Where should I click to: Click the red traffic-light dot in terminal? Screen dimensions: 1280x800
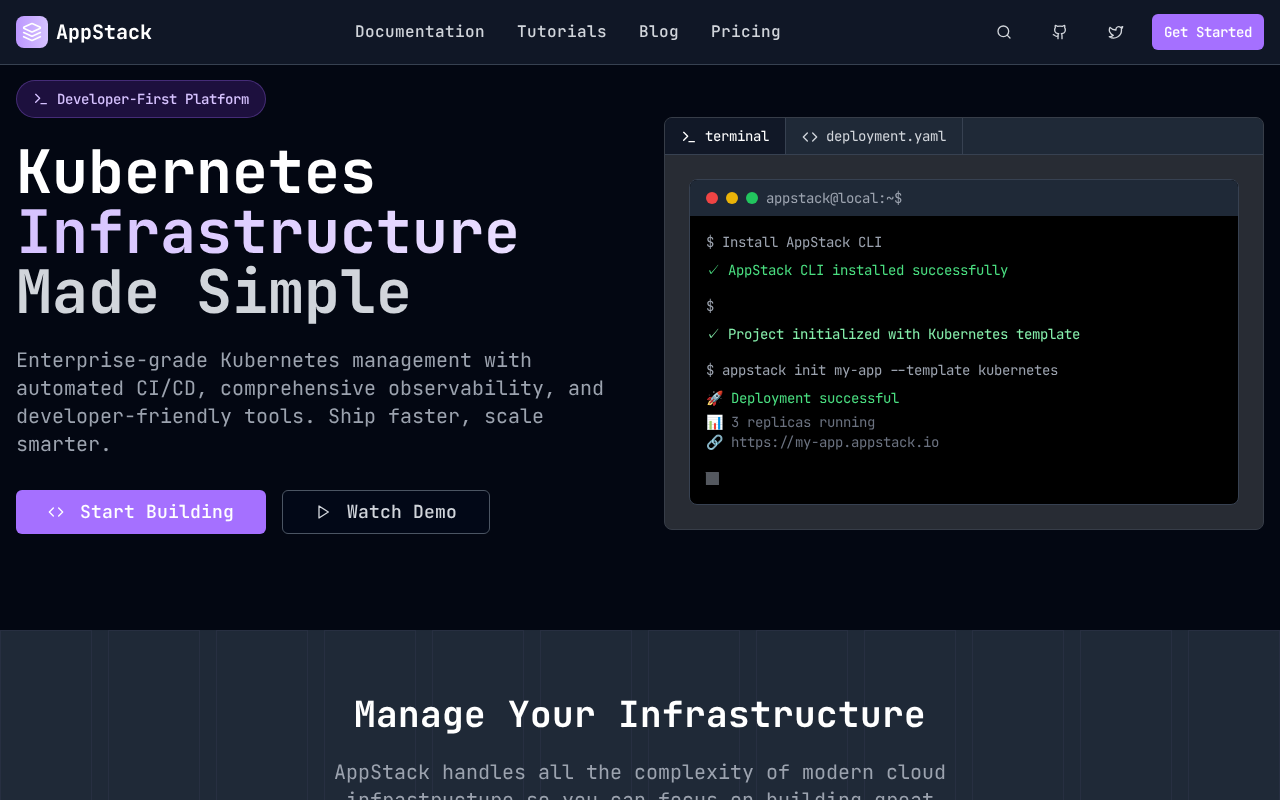(x=712, y=198)
